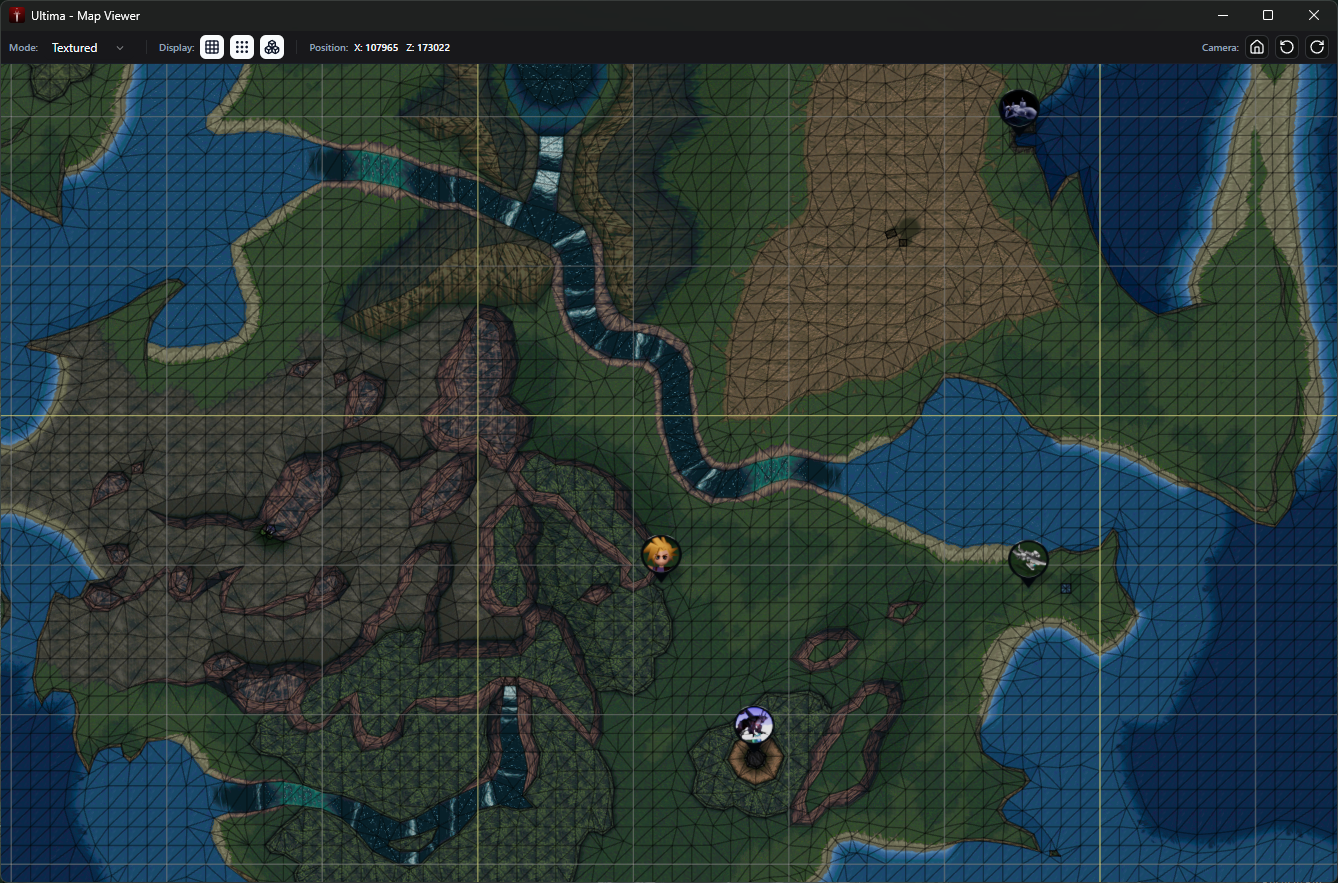
Task: Toggle the three-circles display option
Action: [x=272, y=47]
